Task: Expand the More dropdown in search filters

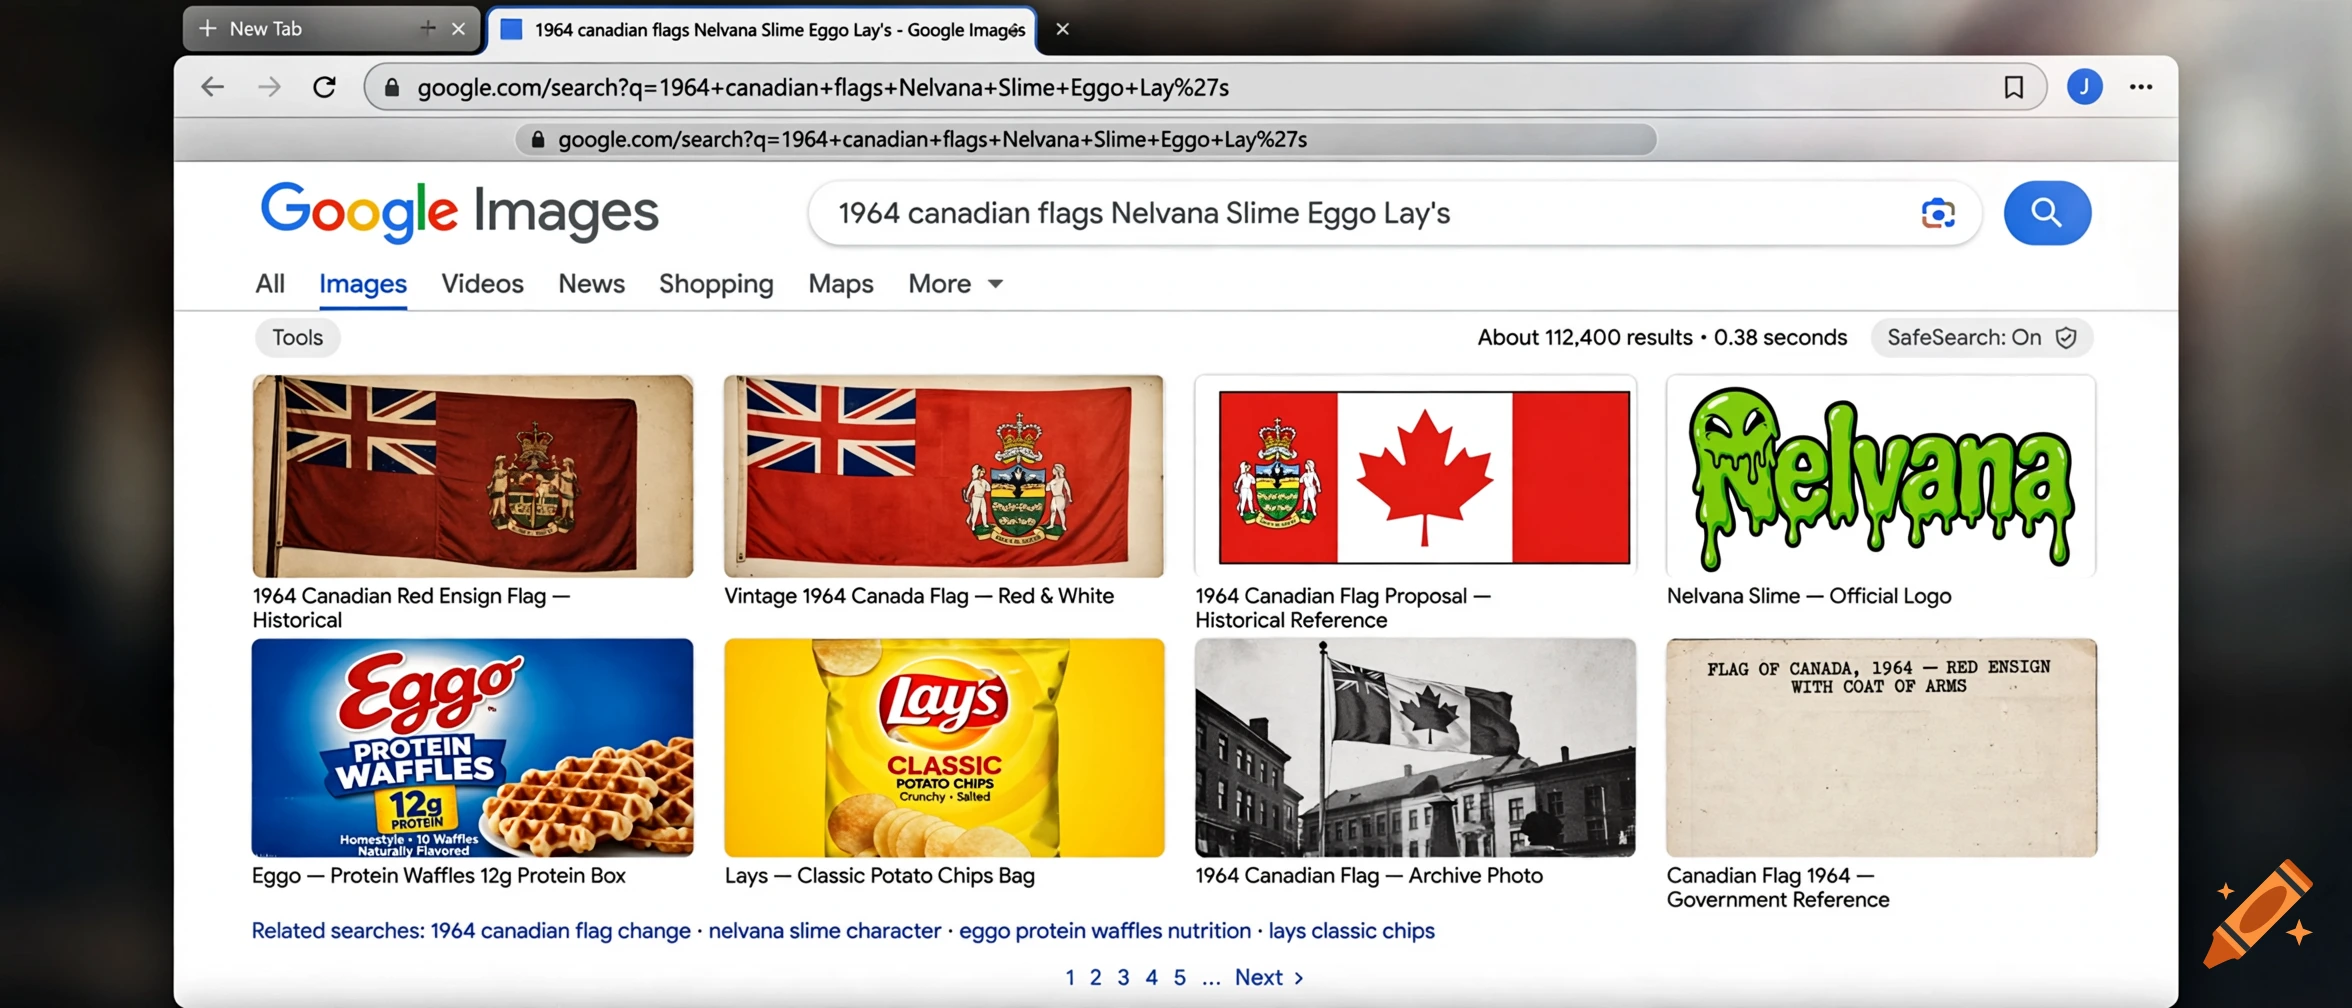Action: (954, 284)
